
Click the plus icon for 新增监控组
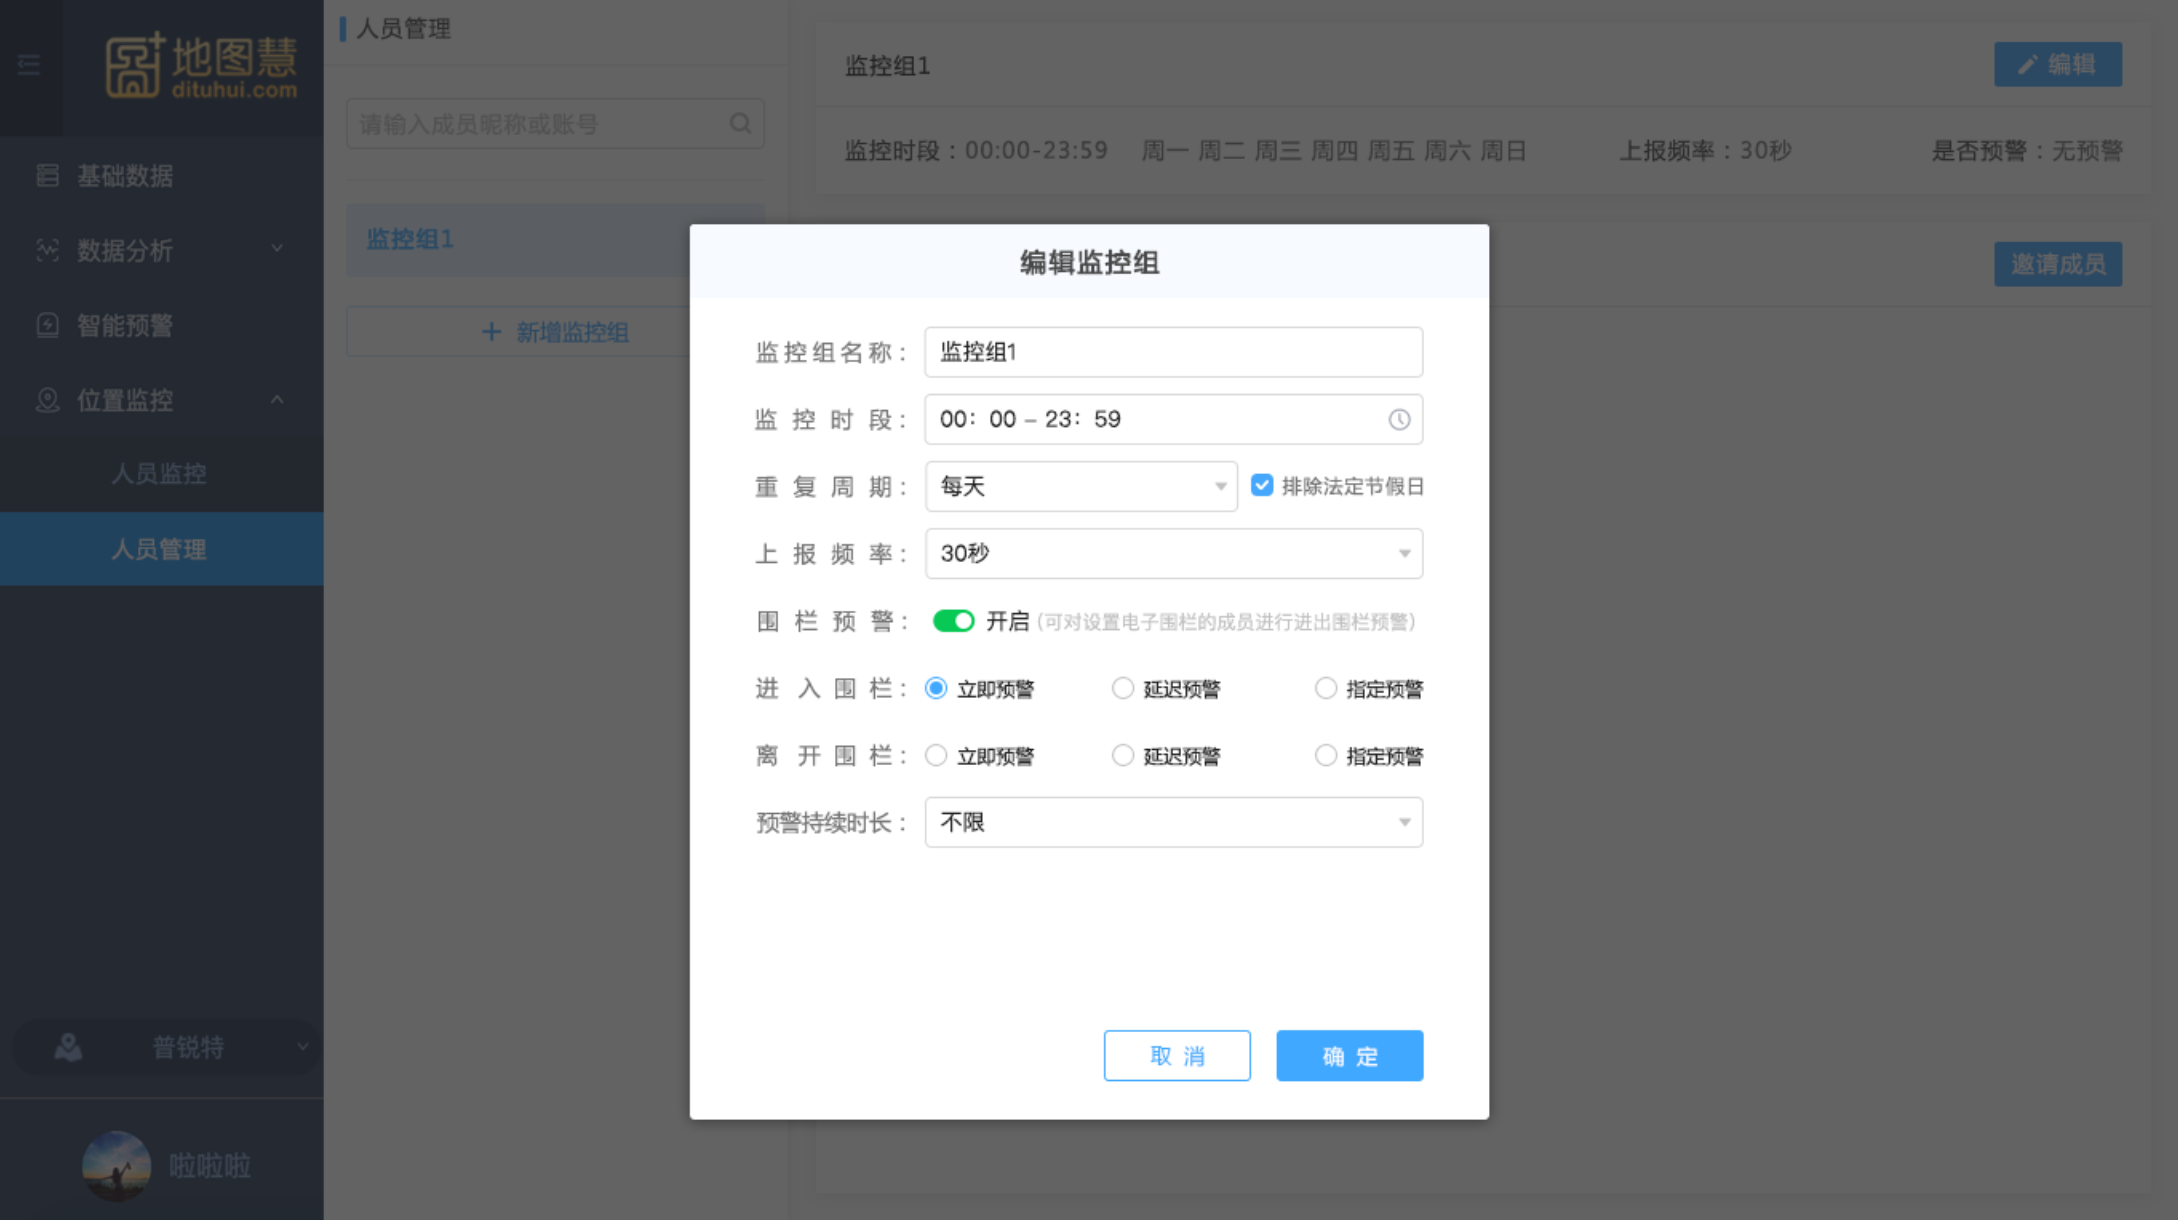click(491, 332)
